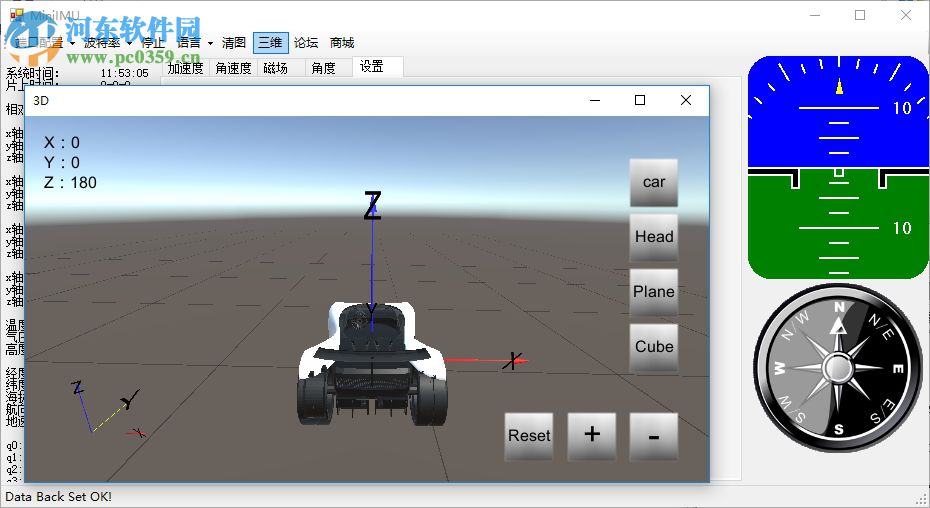
Task: Choose the Plane model
Action: click(654, 292)
